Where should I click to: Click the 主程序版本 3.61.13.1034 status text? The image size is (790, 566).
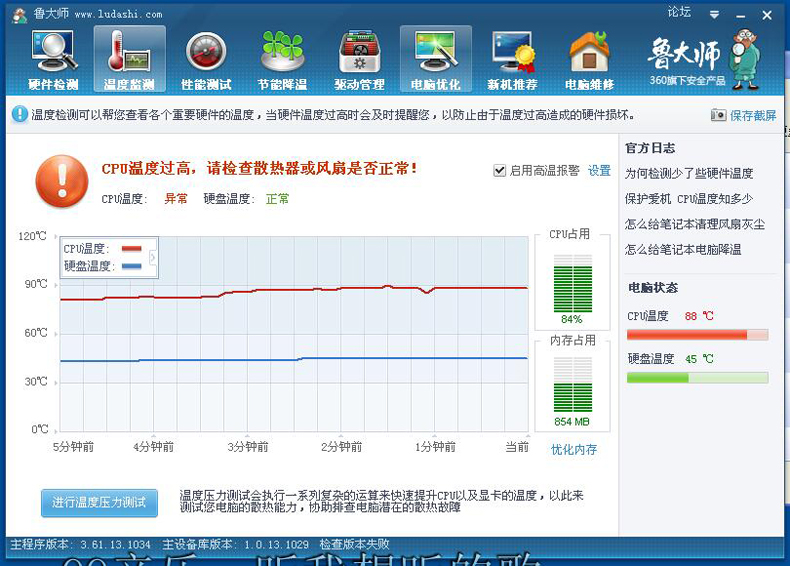coord(81,544)
